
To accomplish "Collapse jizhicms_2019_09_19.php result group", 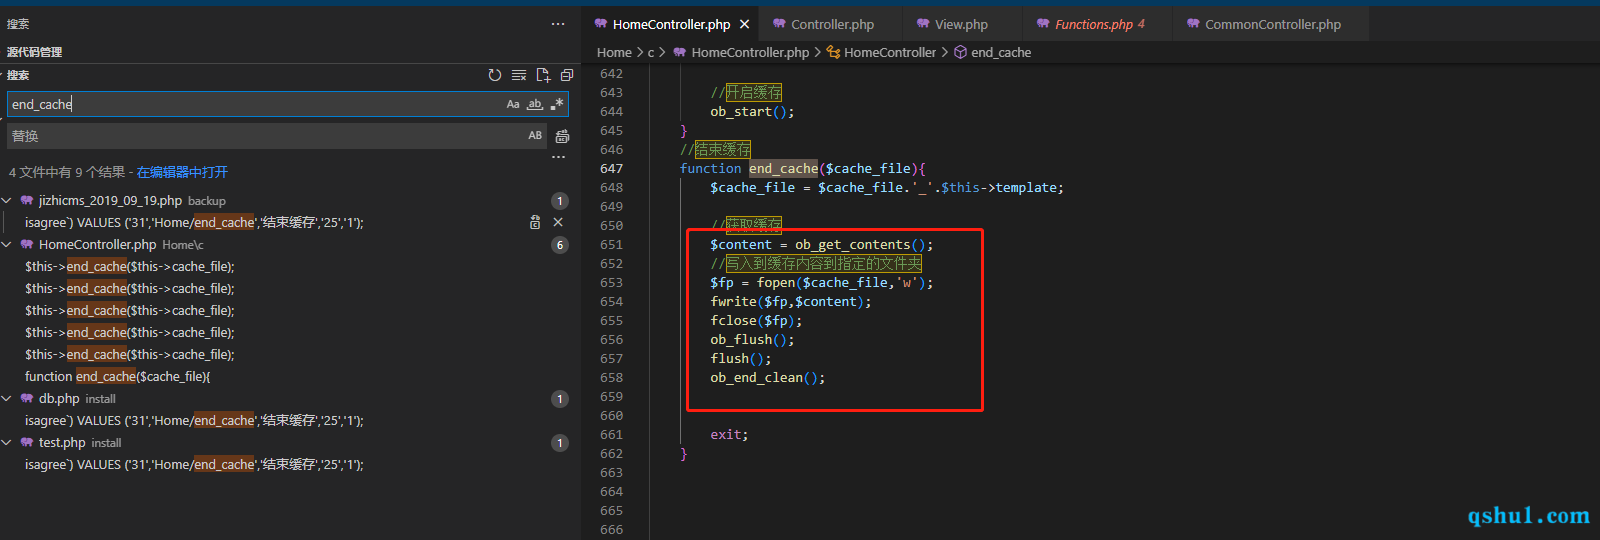I will [x=7, y=200].
